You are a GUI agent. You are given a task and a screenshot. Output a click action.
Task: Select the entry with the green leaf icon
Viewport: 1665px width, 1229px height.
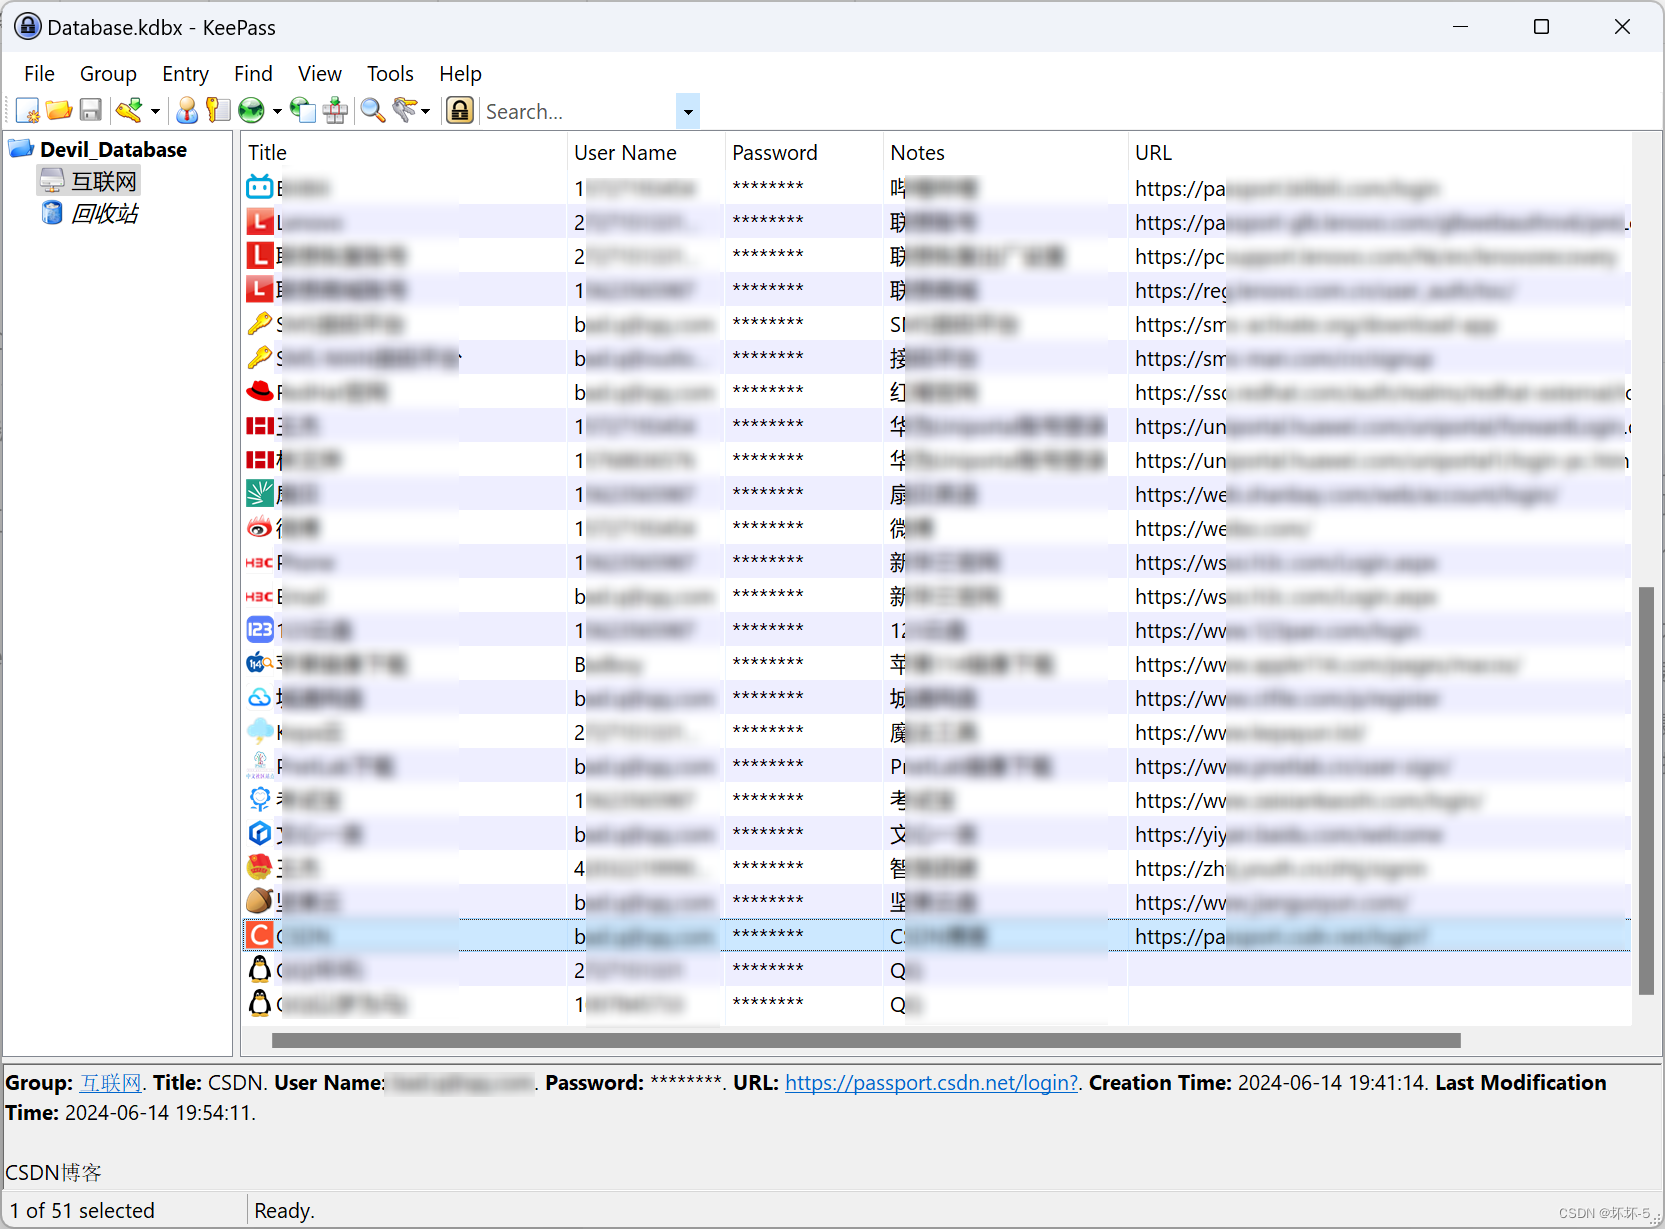260,493
